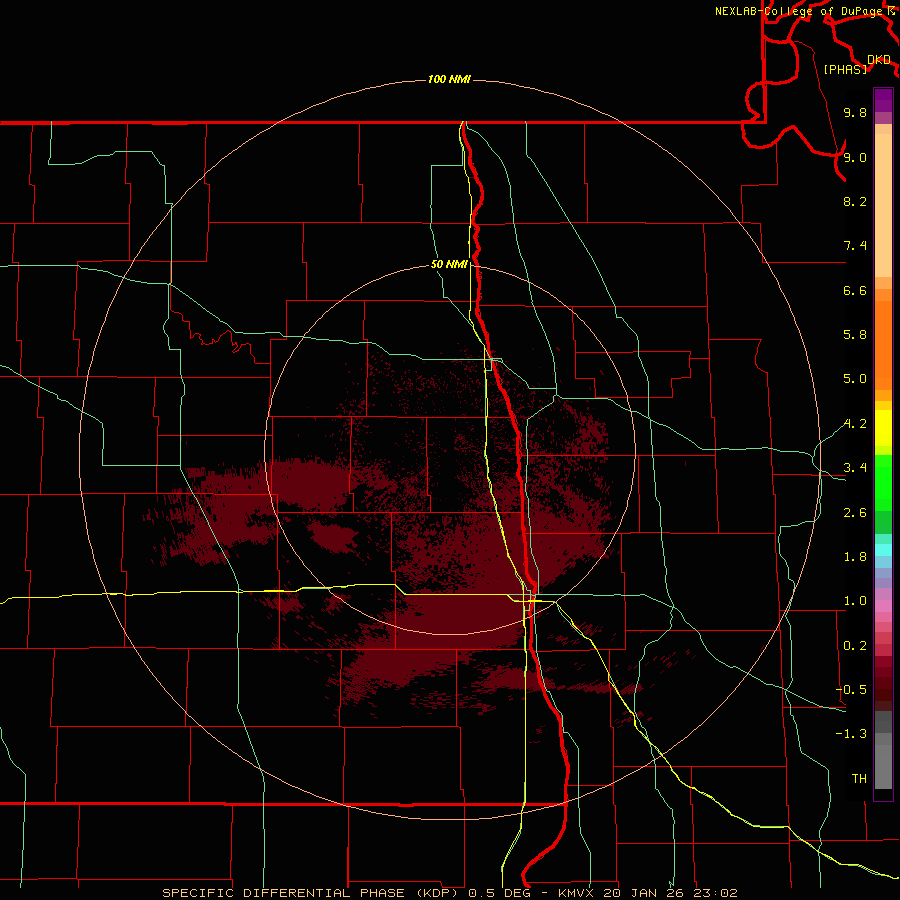Click the 6.6 value on the color scale
The width and height of the screenshot is (900, 900).
(855, 290)
